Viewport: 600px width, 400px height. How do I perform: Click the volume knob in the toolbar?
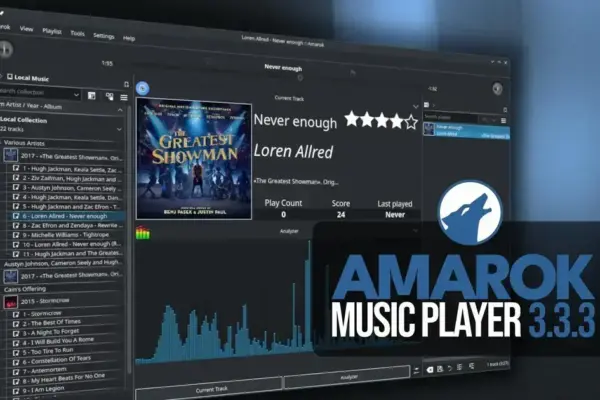click(x=497, y=89)
